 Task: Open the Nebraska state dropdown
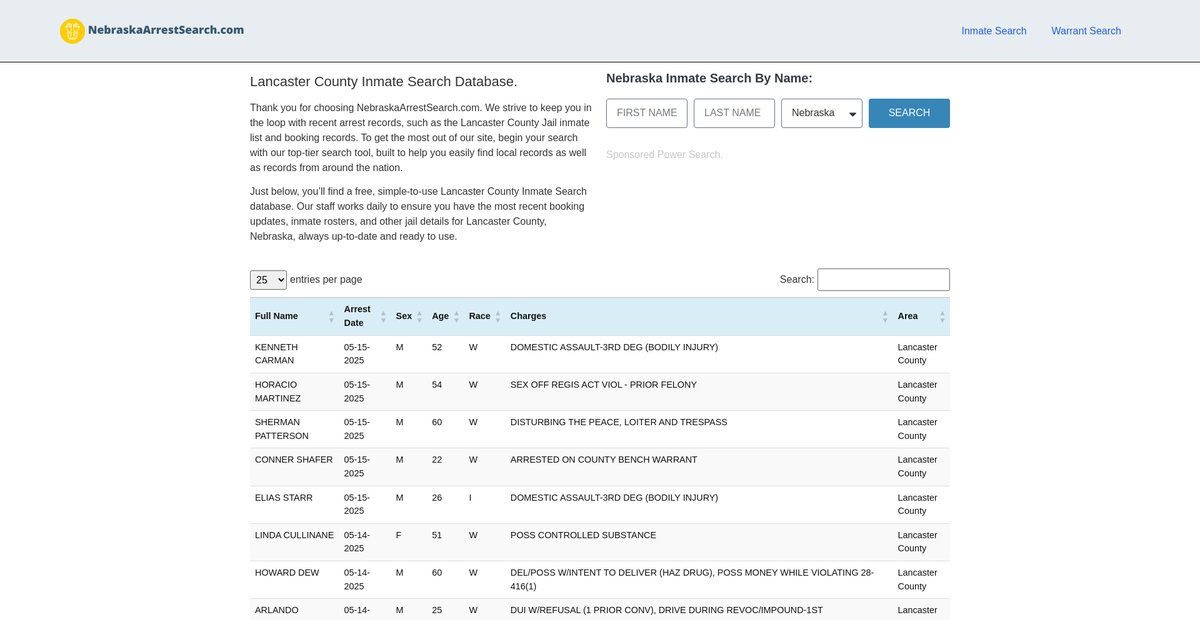pyautogui.click(x=821, y=113)
